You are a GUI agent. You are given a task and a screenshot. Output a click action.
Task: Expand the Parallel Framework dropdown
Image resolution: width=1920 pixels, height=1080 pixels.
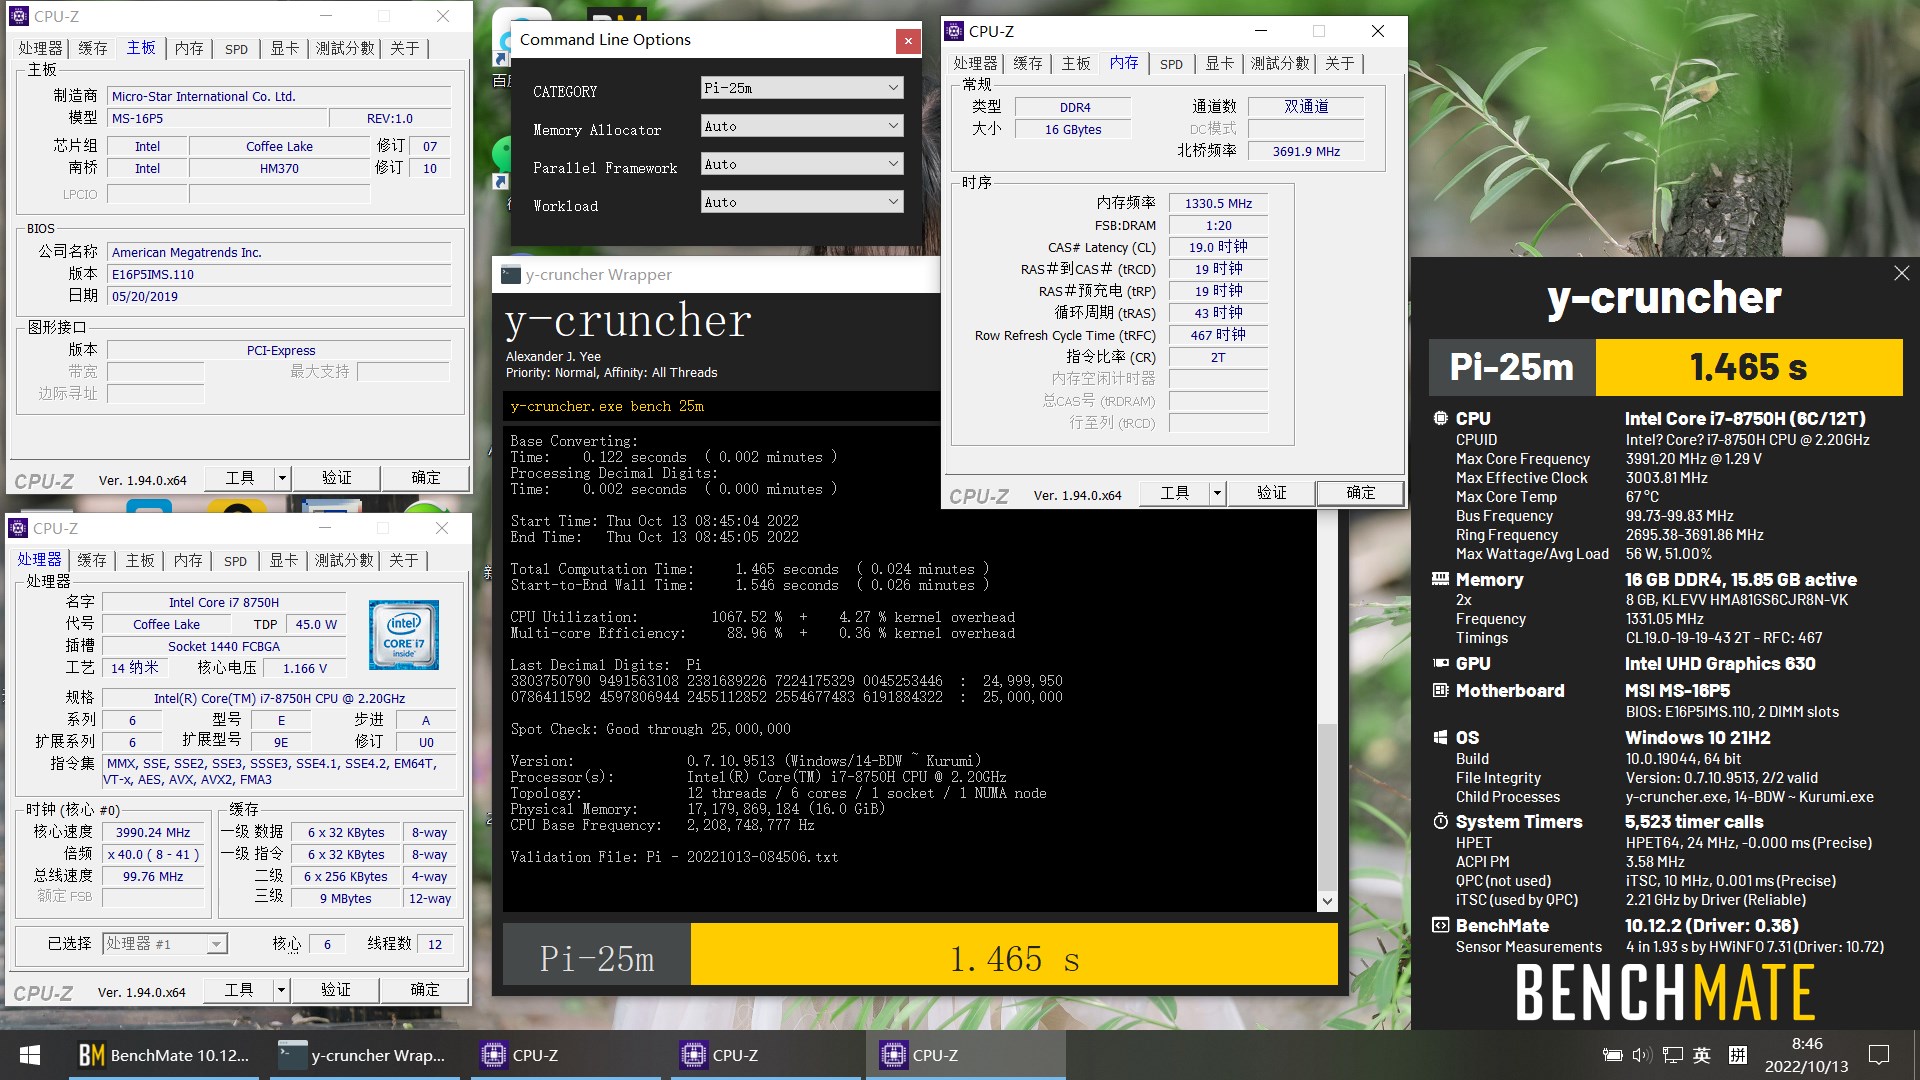[802, 164]
